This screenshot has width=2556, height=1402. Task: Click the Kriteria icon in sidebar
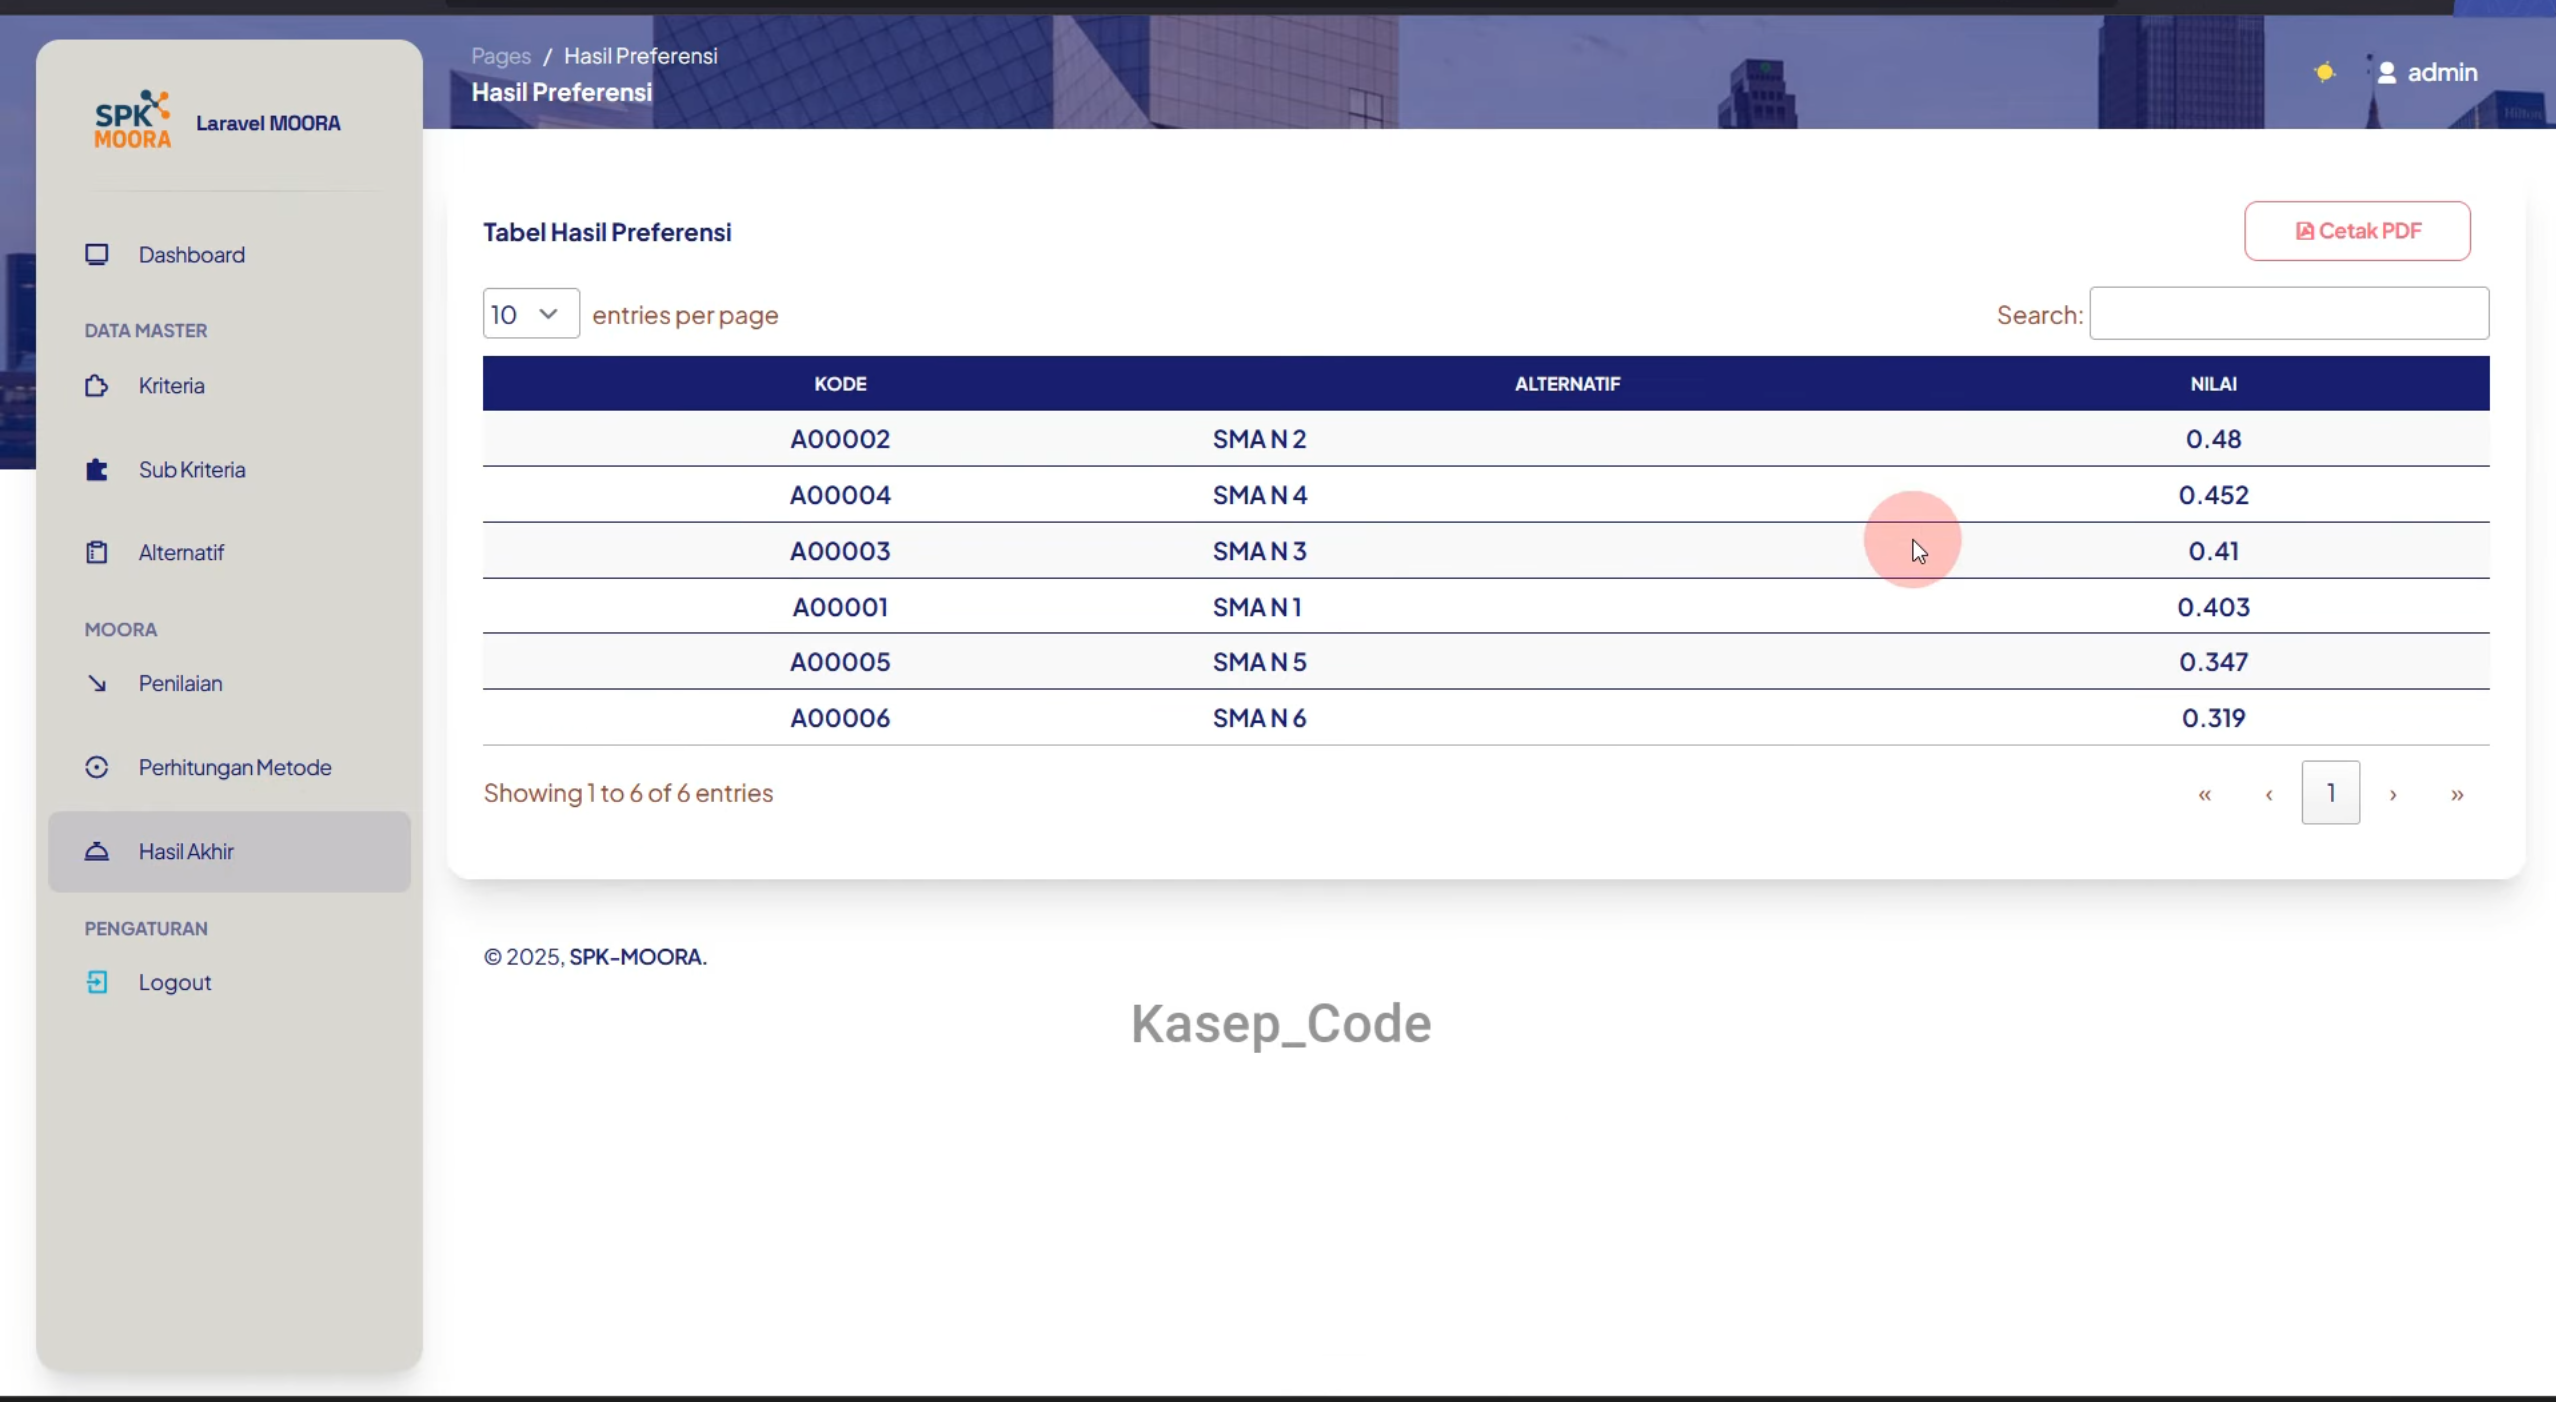pos(97,386)
